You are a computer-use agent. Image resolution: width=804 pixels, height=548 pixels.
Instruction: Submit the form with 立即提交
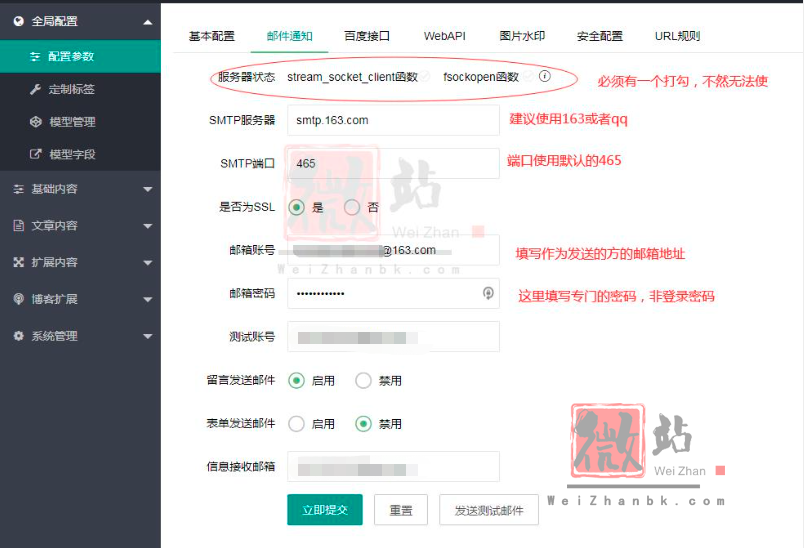pos(325,510)
